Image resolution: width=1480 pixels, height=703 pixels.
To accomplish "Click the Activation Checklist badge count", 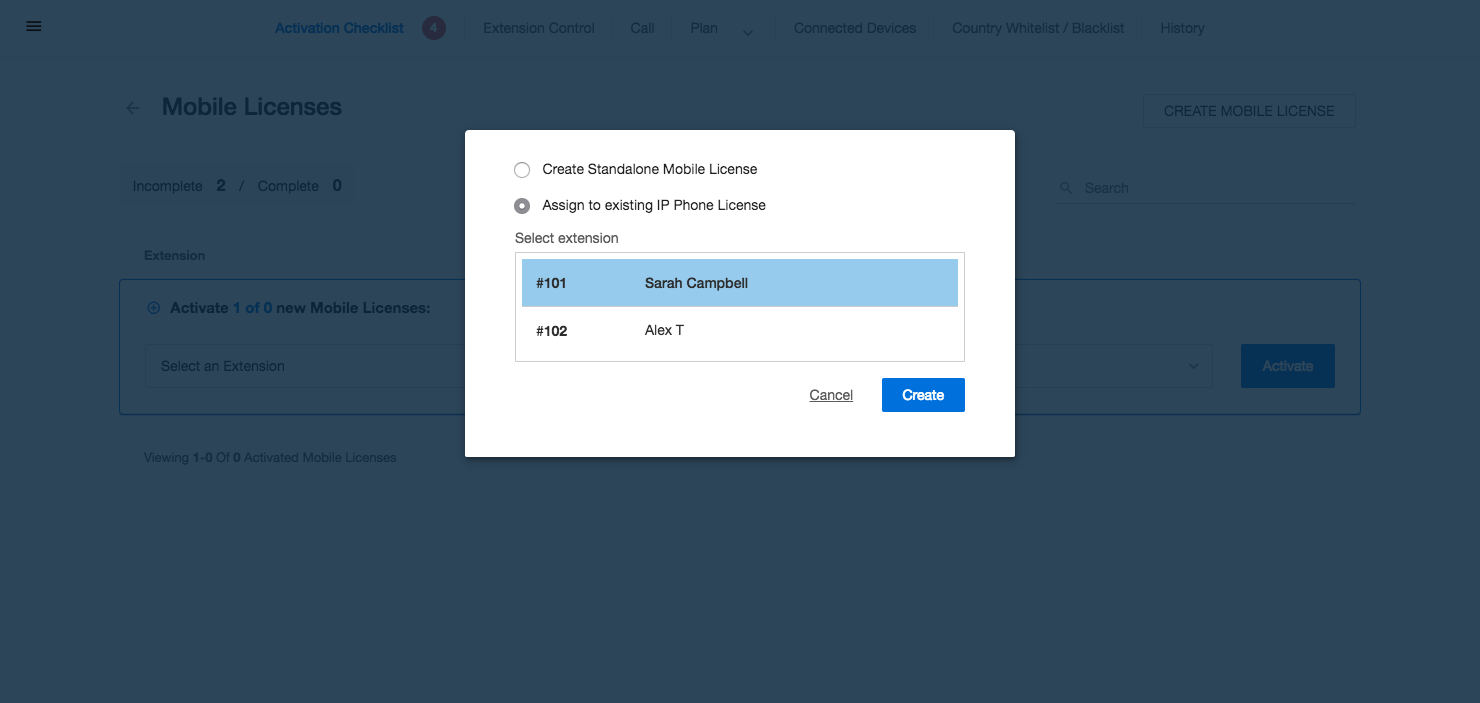I will pos(433,28).
